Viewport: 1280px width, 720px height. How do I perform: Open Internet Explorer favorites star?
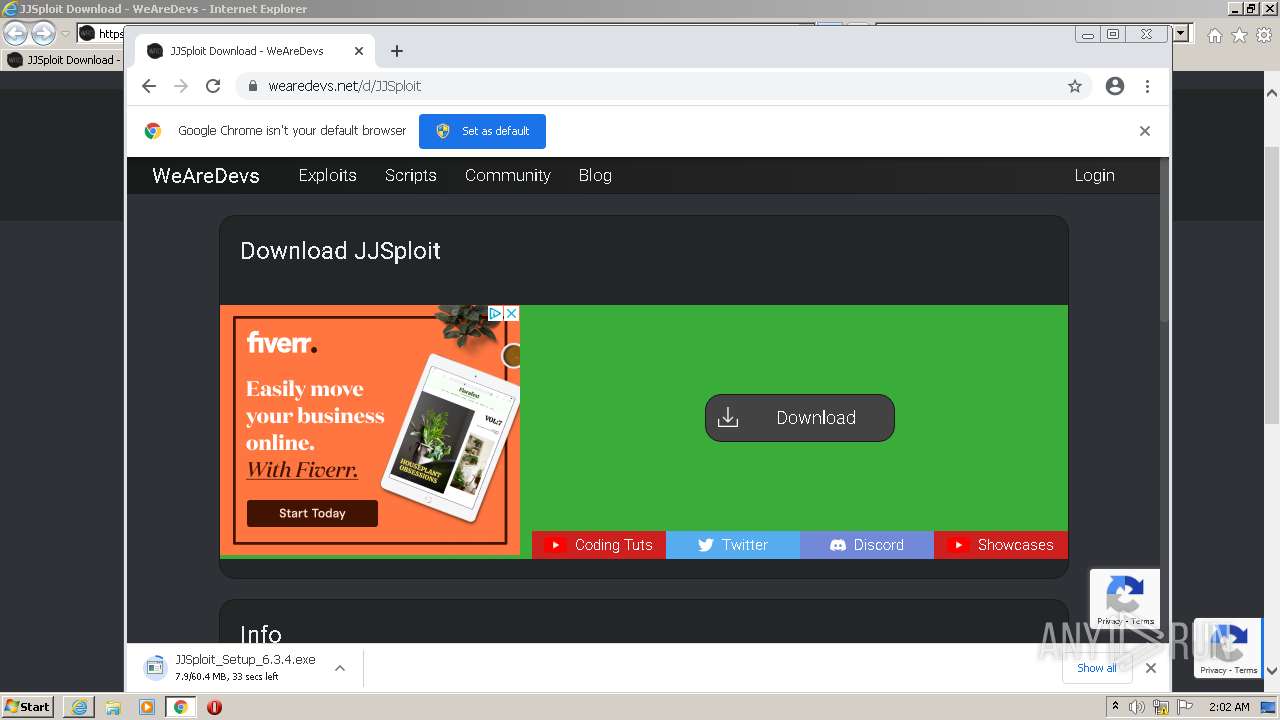1239,35
